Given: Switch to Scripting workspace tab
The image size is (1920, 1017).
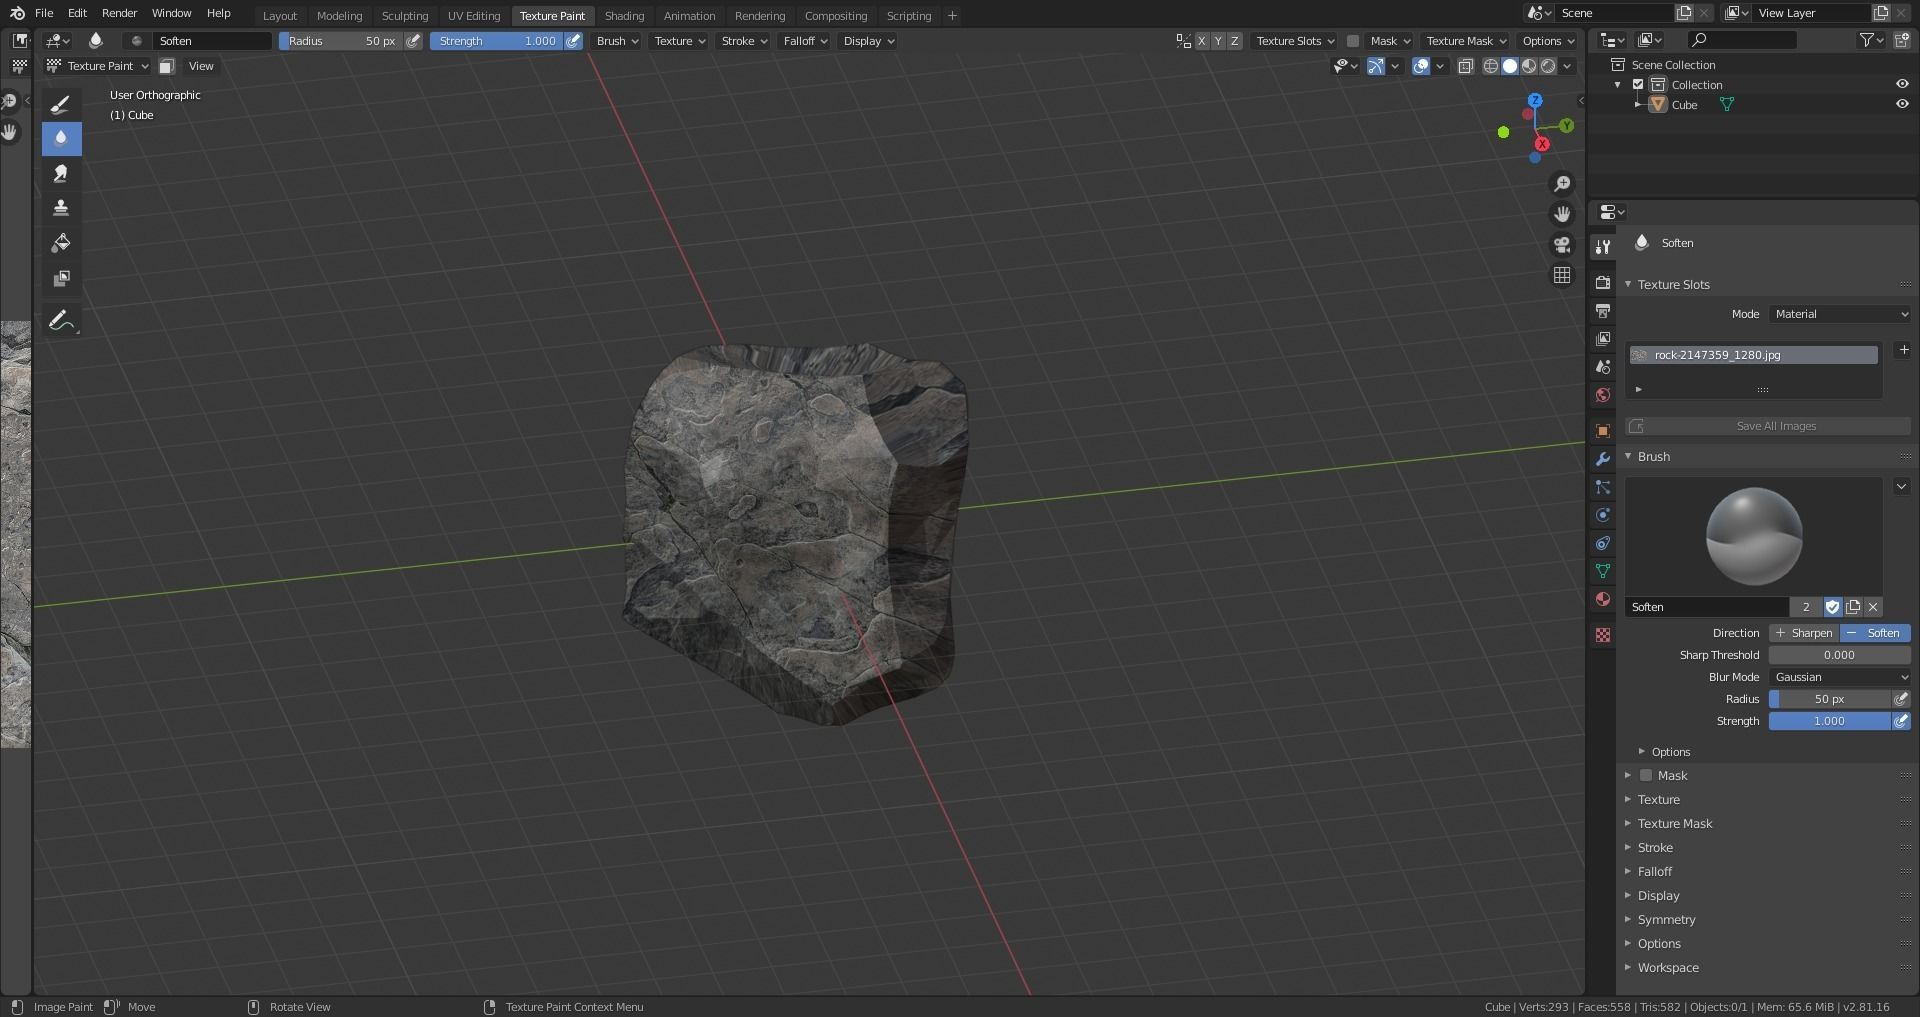Looking at the screenshot, I should pyautogui.click(x=908, y=15).
